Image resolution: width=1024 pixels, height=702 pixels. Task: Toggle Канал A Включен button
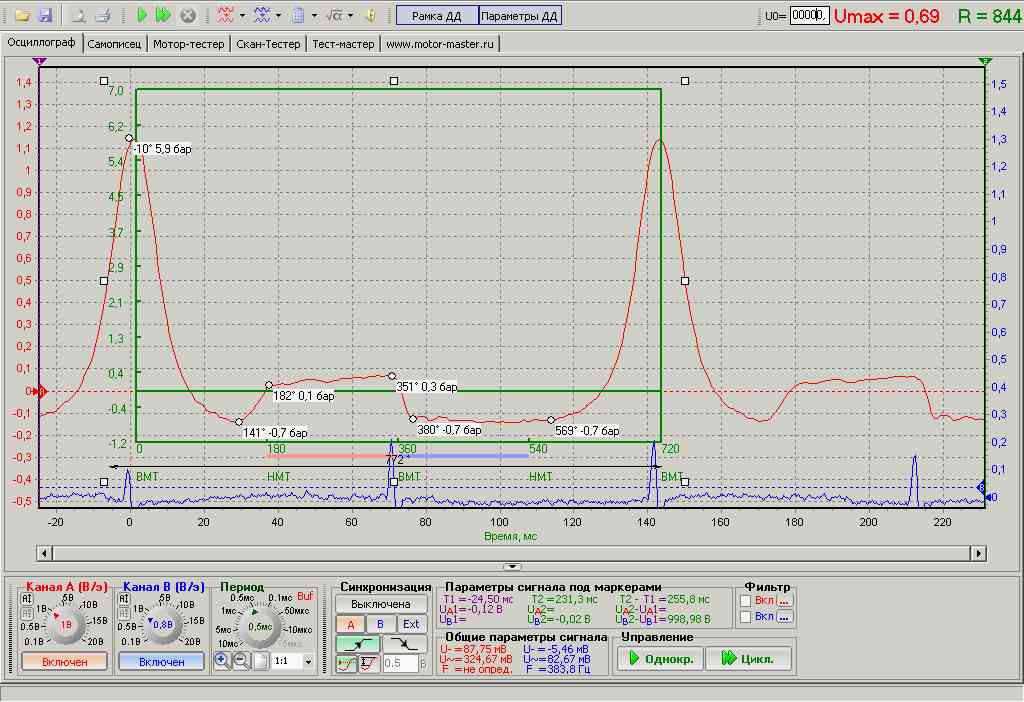(x=64, y=661)
